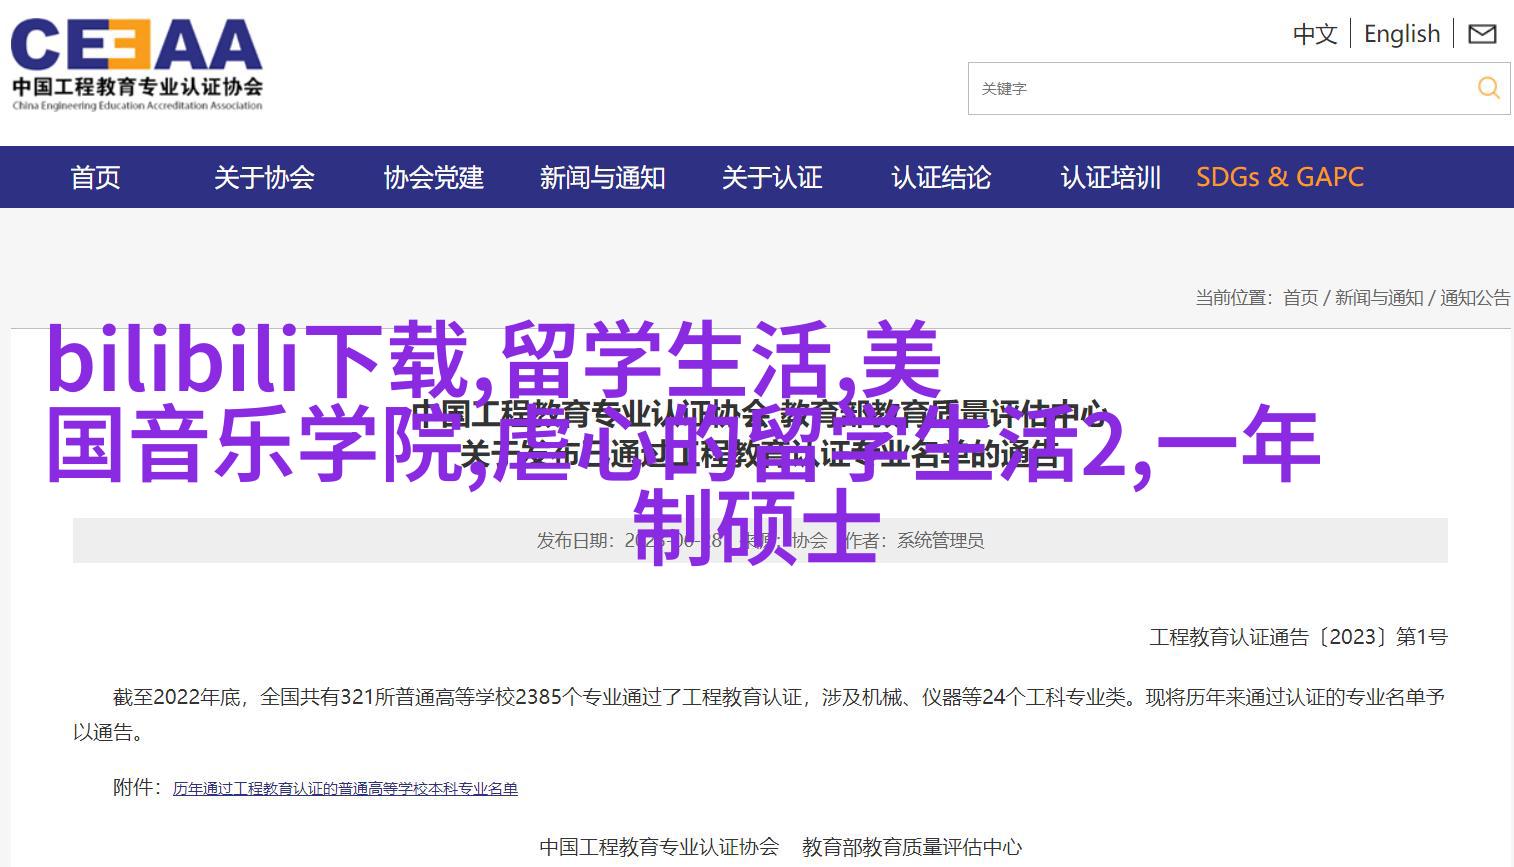Click the 截至2022年底 paragraph text

click(759, 714)
